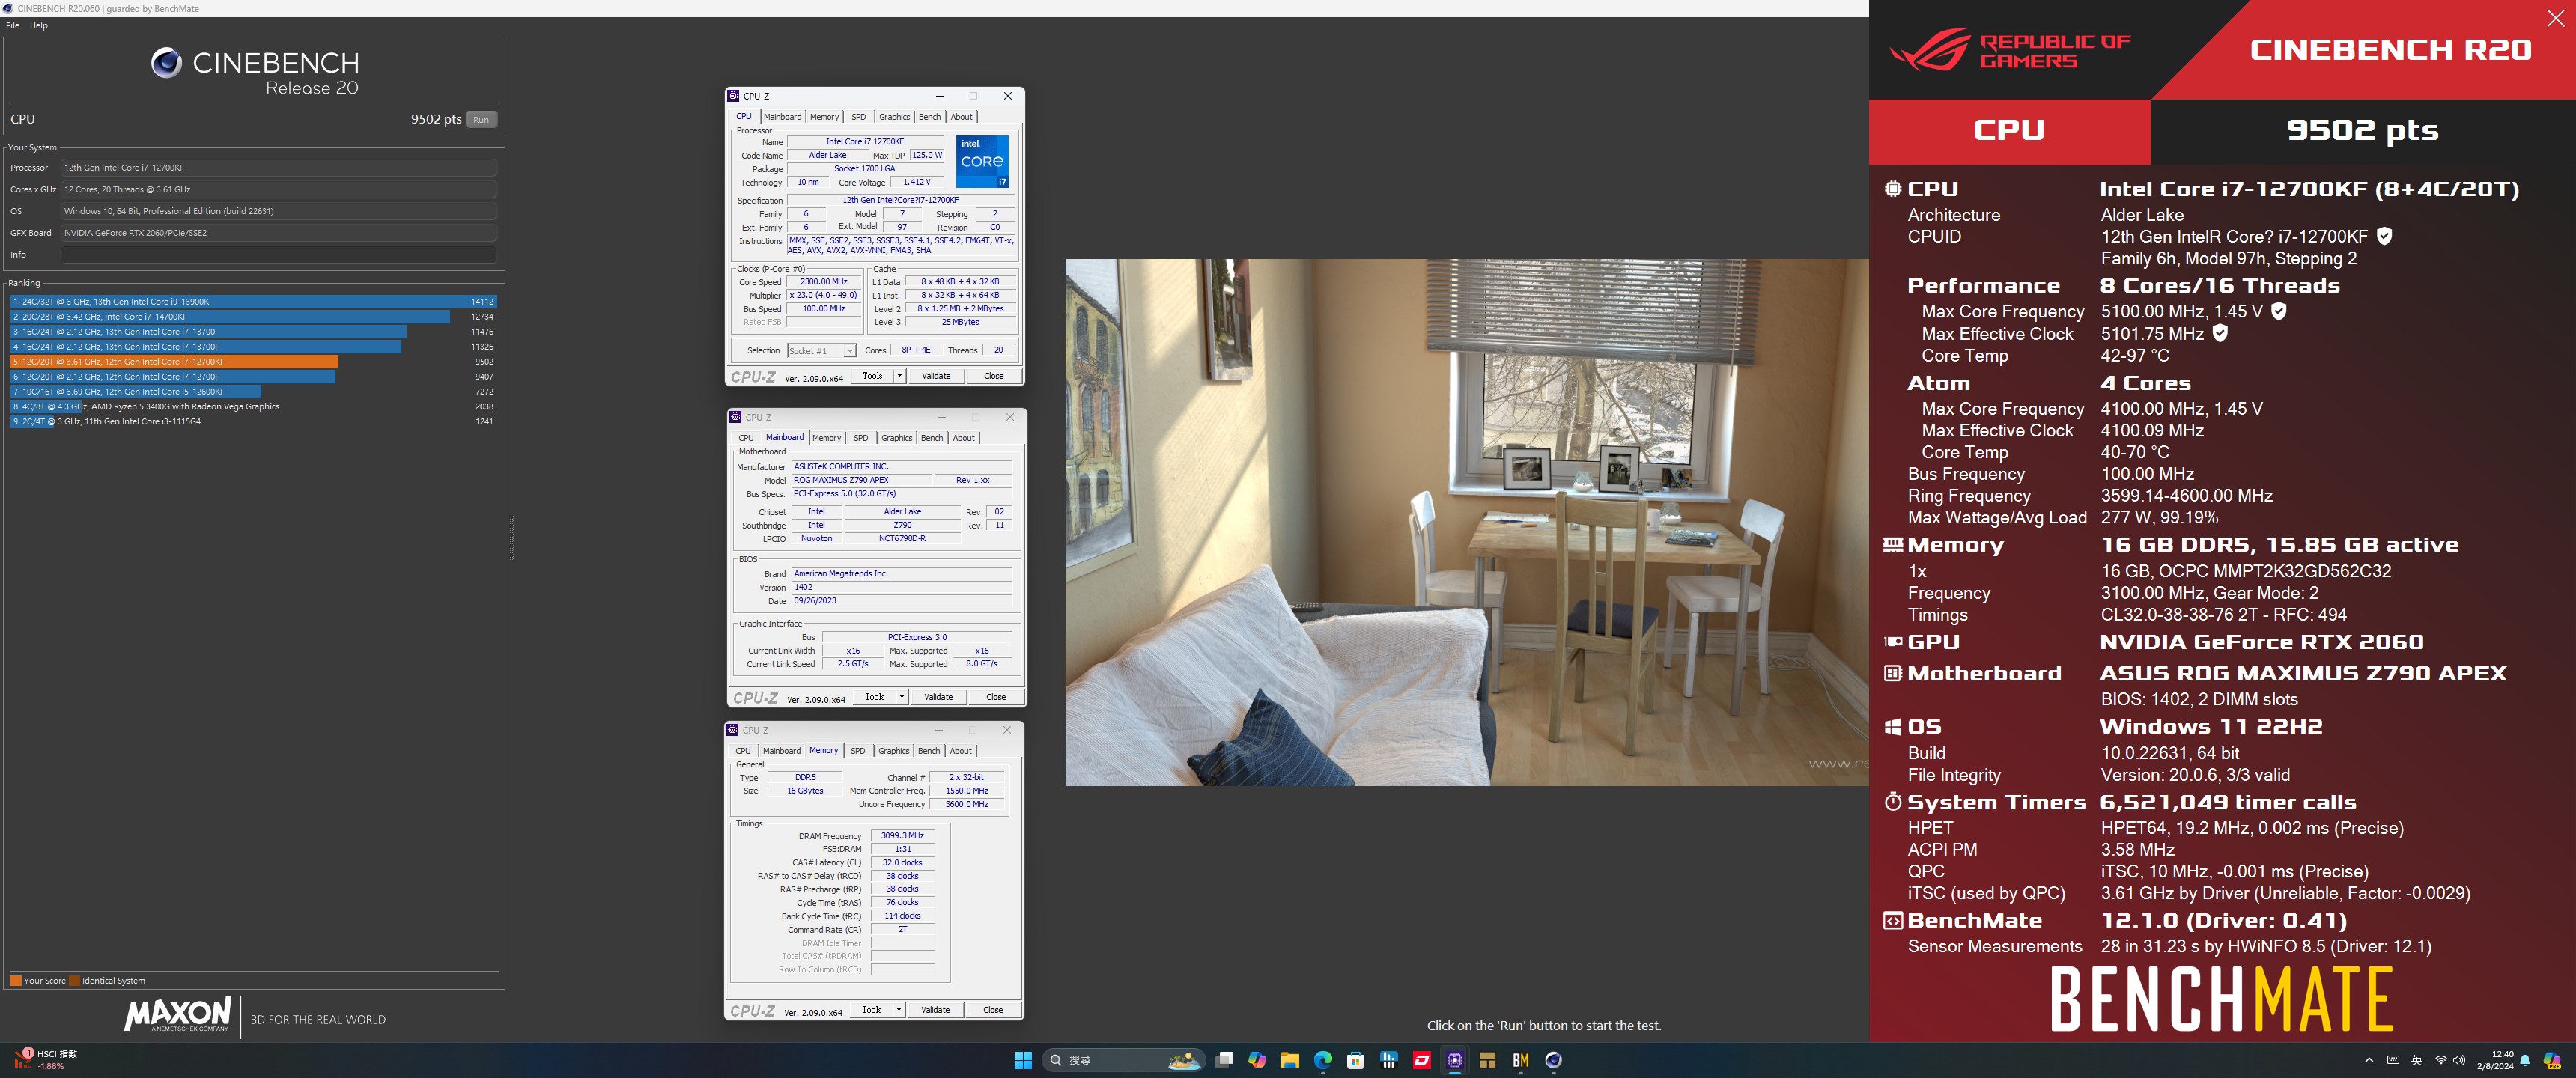Click Validate in the CPU tab CPU-Z window
2576x1078 pixels.
[936, 376]
